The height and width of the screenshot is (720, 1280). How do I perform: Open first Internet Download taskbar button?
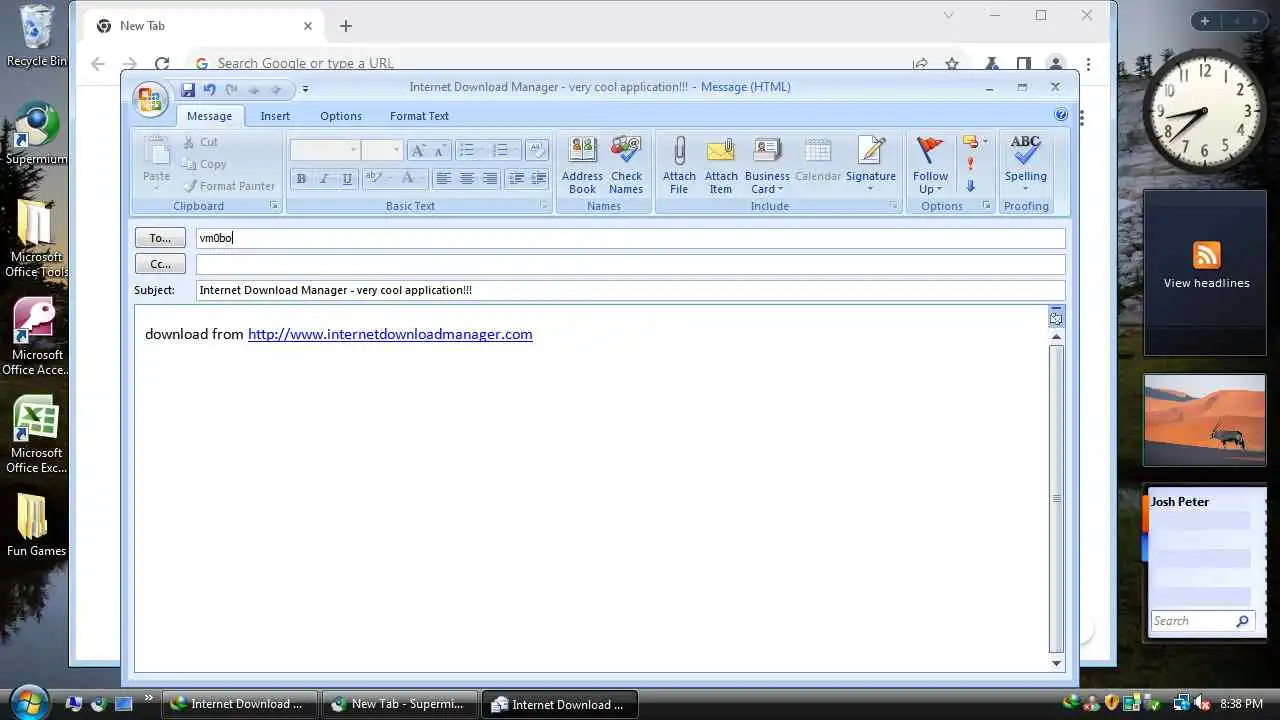tap(238, 704)
